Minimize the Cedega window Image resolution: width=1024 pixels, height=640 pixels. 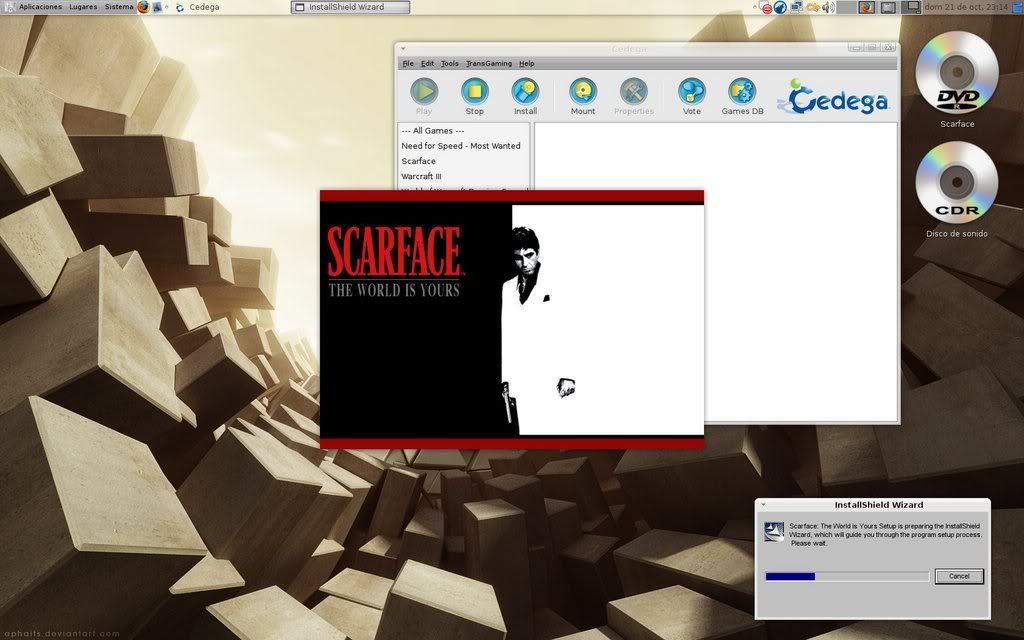tap(855, 48)
